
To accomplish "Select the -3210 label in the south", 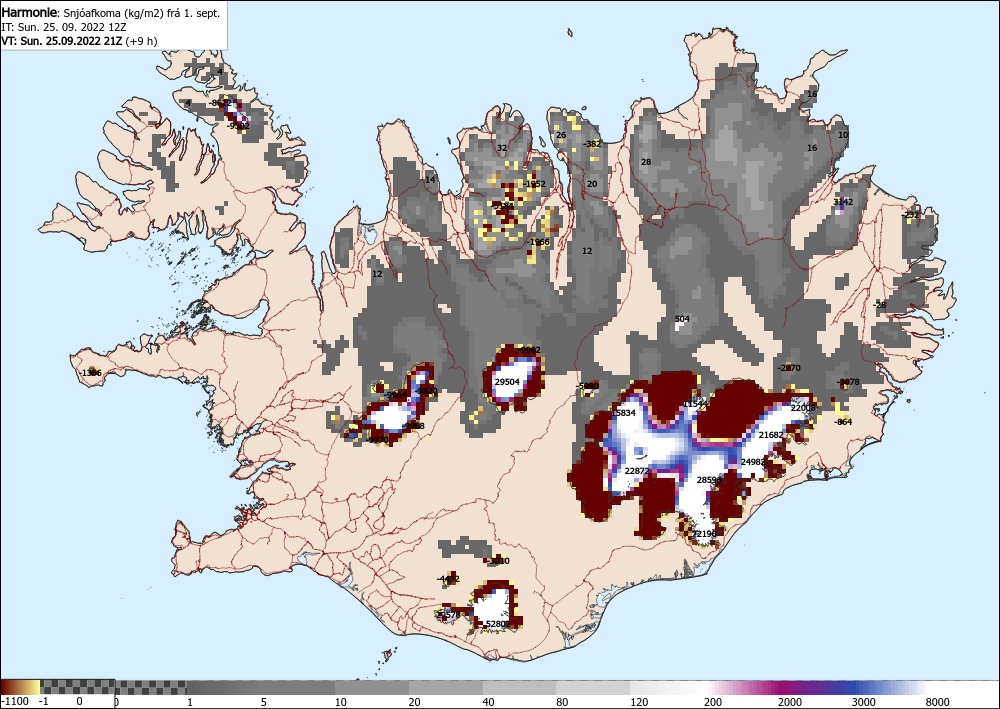I will pos(498,561).
